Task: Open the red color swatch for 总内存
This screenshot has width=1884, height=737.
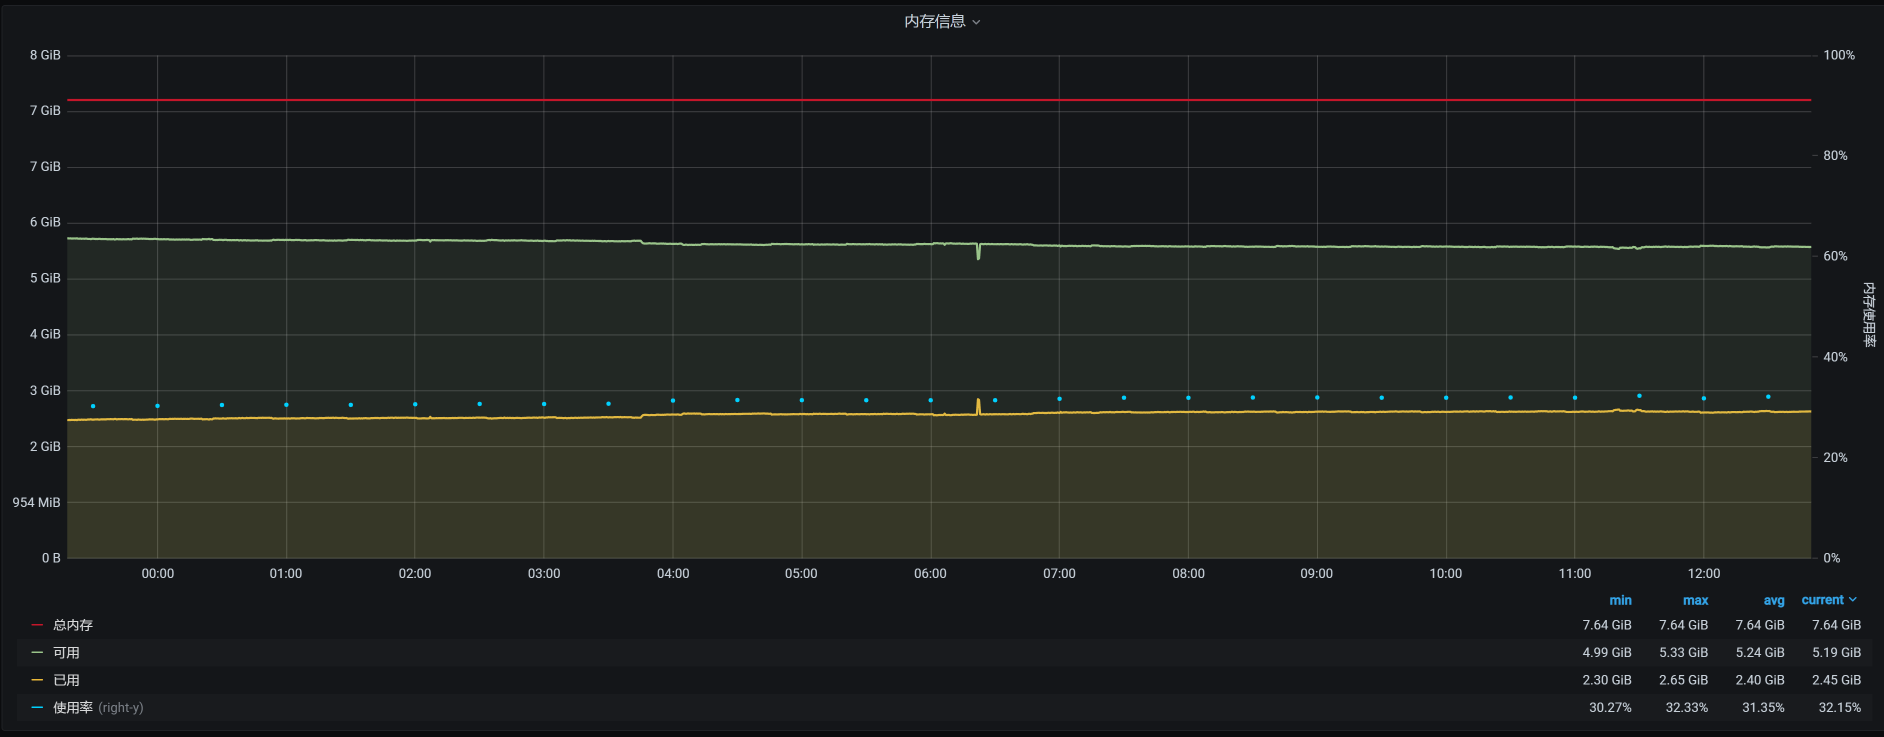Action: click(x=37, y=625)
